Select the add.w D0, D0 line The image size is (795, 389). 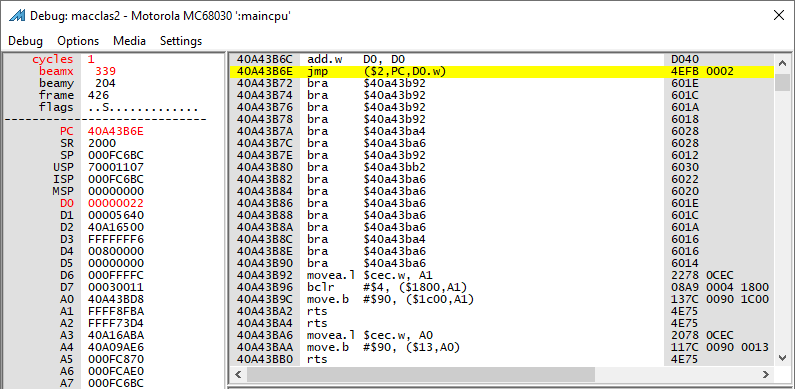(502, 59)
